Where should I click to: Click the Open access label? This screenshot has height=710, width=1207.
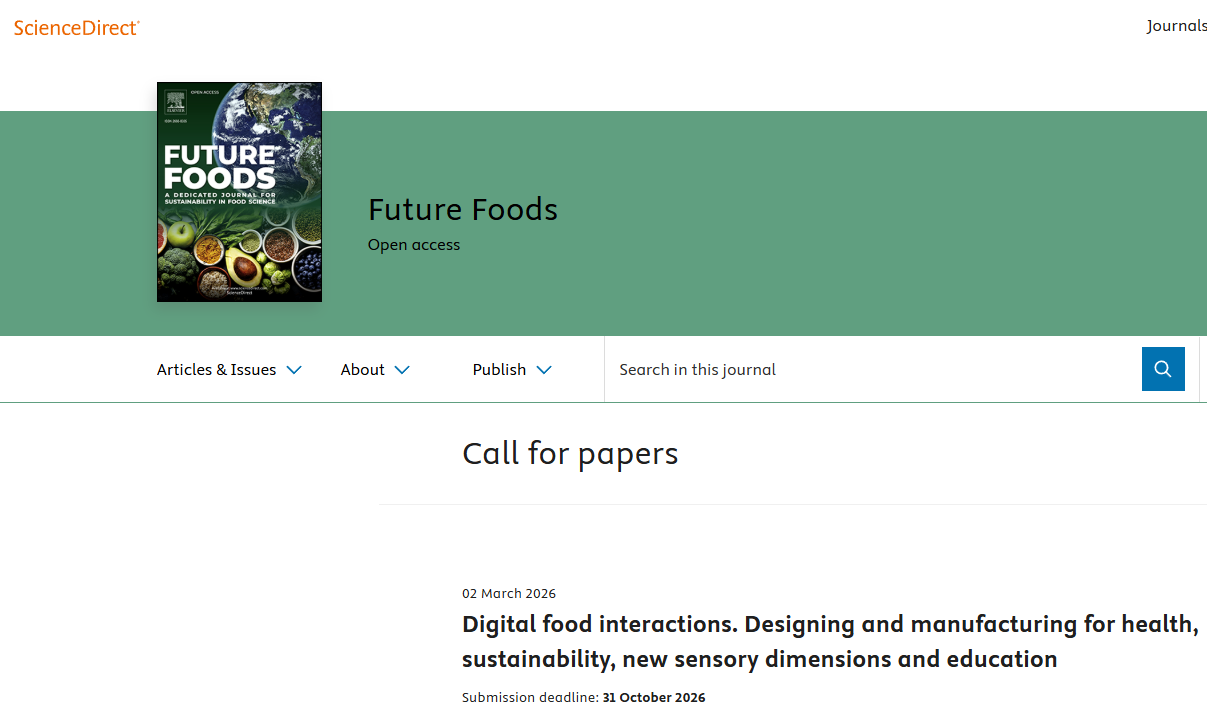[413, 244]
